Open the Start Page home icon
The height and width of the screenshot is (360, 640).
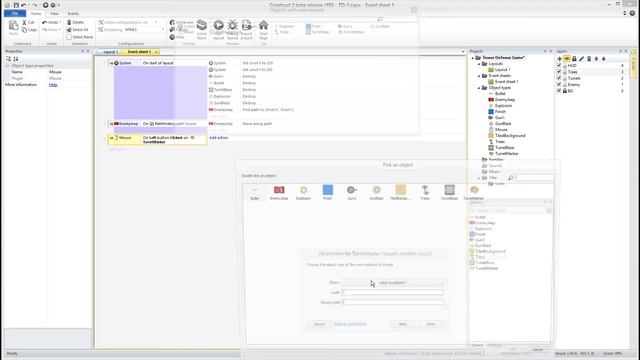264,26
